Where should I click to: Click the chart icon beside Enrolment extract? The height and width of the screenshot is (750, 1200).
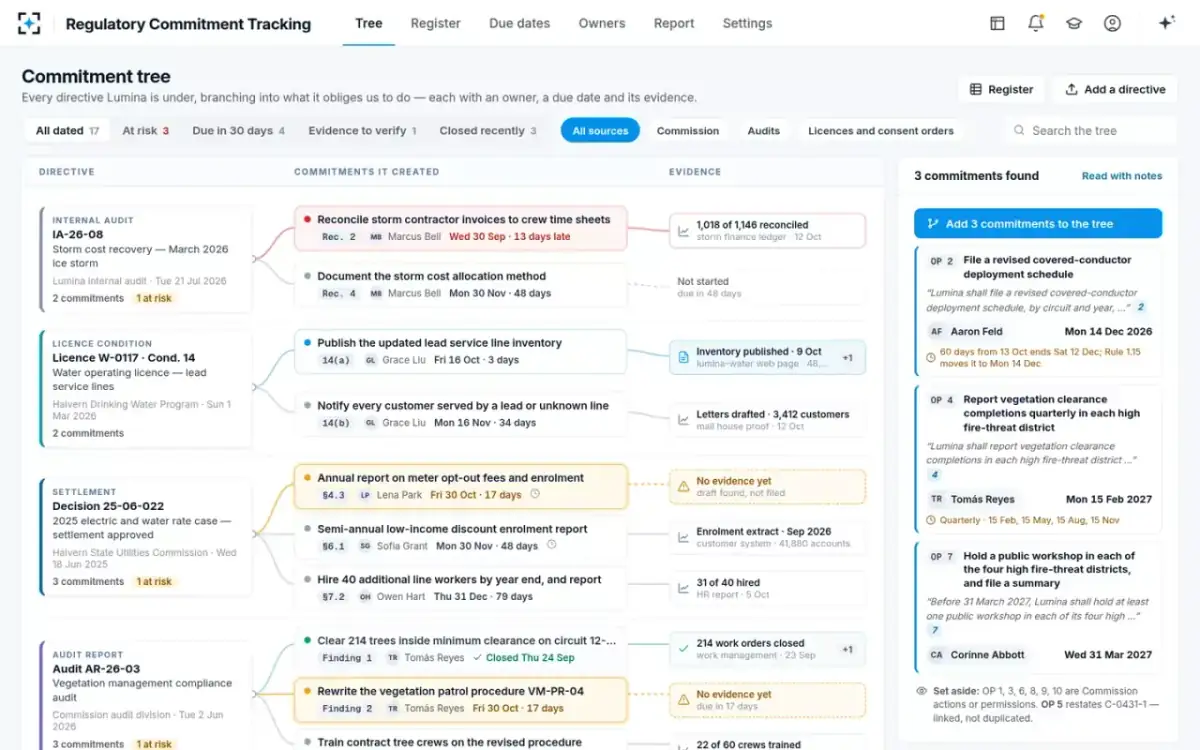pyautogui.click(x=684, y=538)
